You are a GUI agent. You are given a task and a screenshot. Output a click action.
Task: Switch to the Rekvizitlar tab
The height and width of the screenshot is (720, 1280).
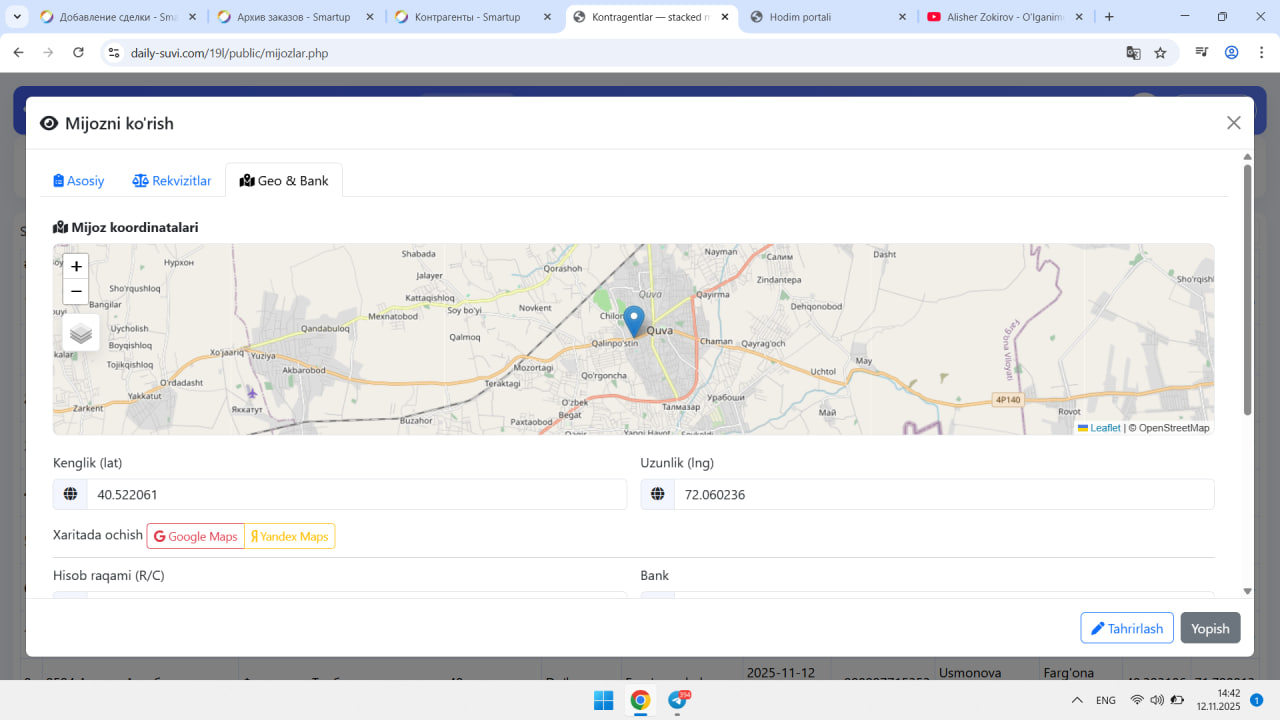172,181
